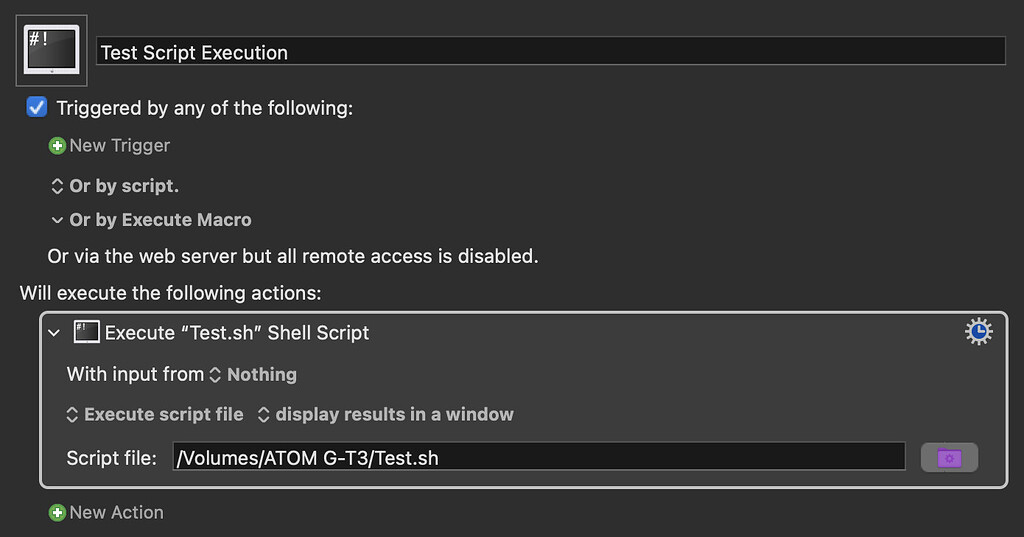This screenshot has width=1024, height=537.
Task: Click the macro name field 'Test Script Execution'
Action: tap(550, 52)
